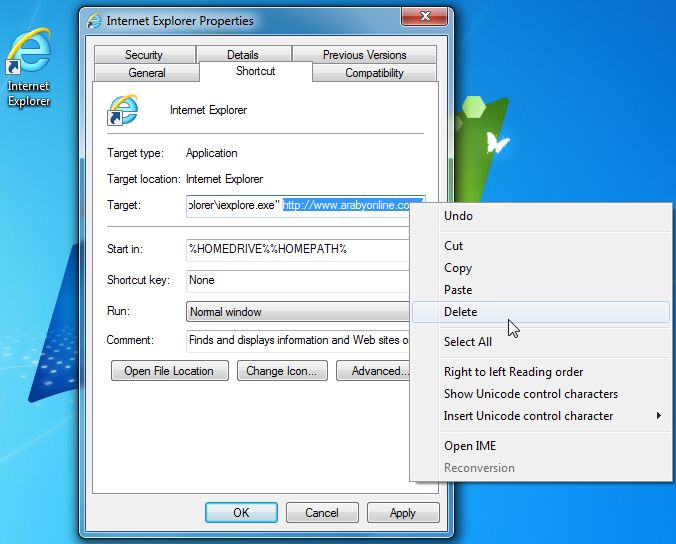Switch to the Security tab
Screen dimensions: 676x544
[144, 55]
